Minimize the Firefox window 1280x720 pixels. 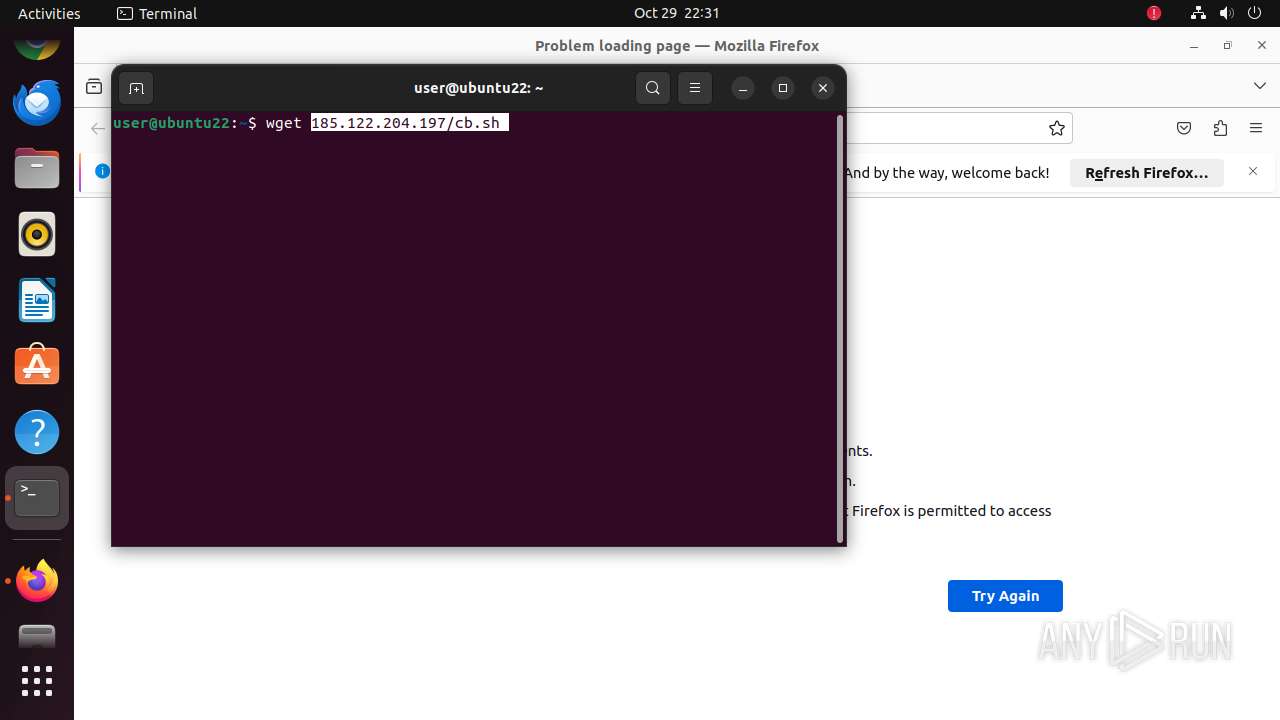coord(1194,46)
